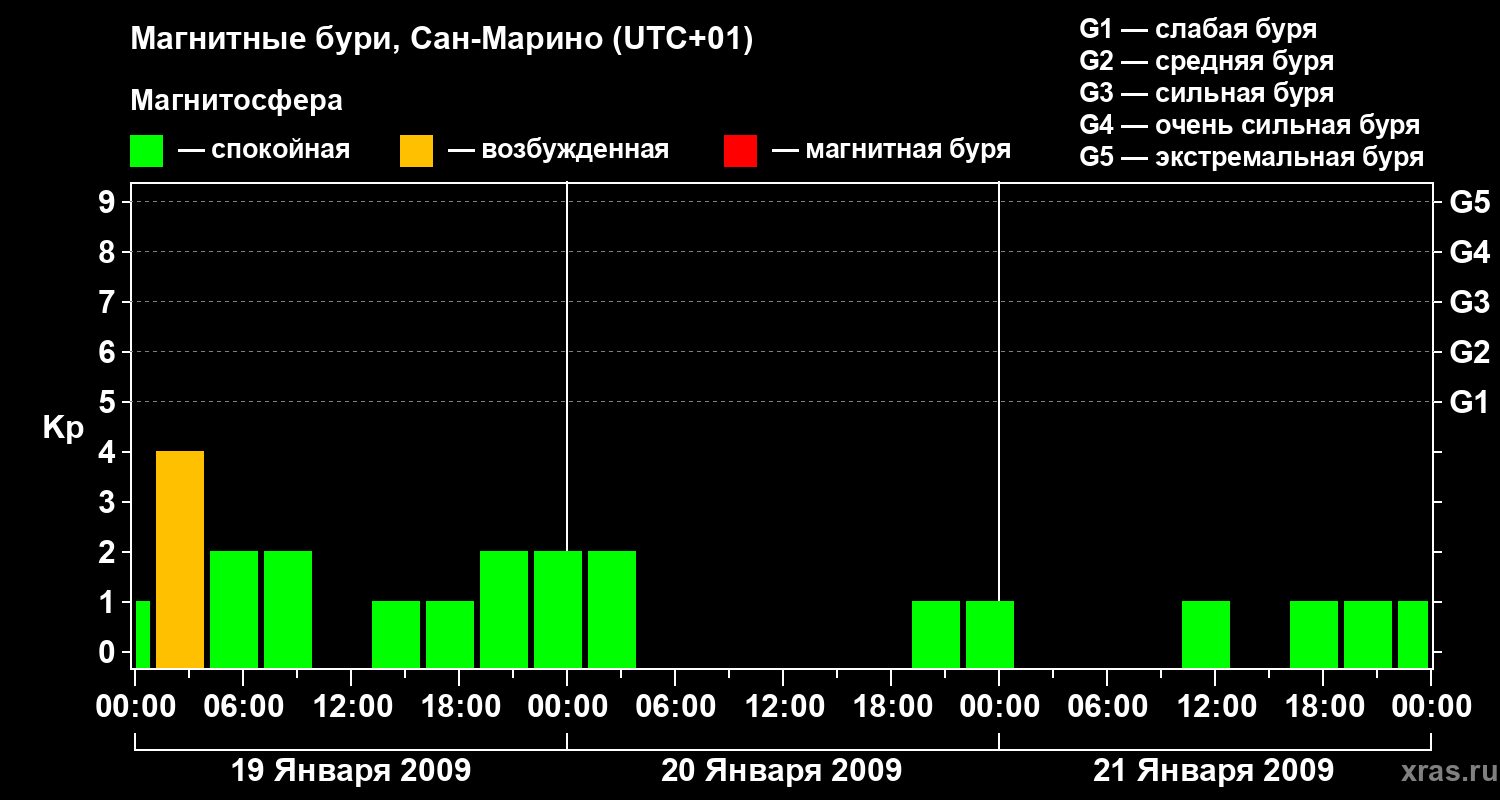
Task: Click the 06:00 time label for 21 January
Action: click(x=1107, y=707)
